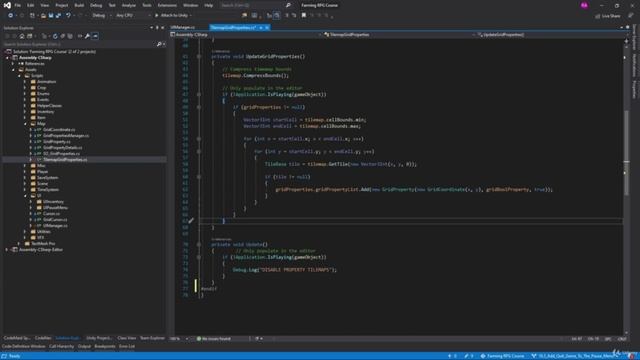Click in the Search Solution Explorer field
This screenshot has width=640, height=360.
[80, 44]
